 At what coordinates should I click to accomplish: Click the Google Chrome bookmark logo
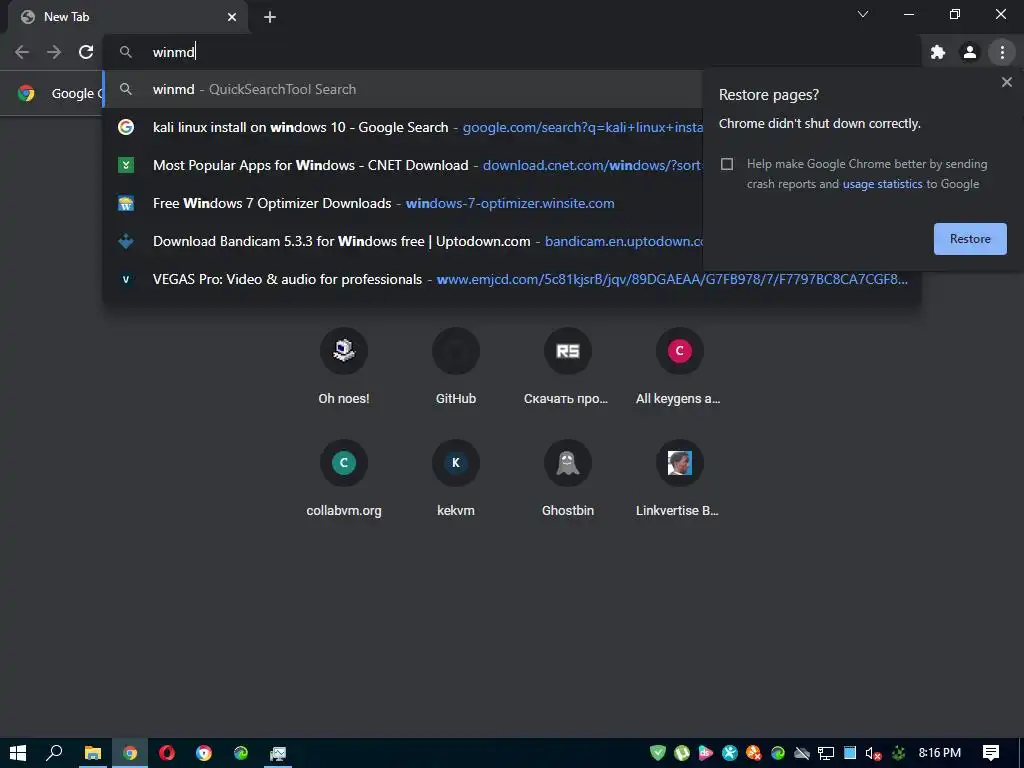tap(26, 93)
